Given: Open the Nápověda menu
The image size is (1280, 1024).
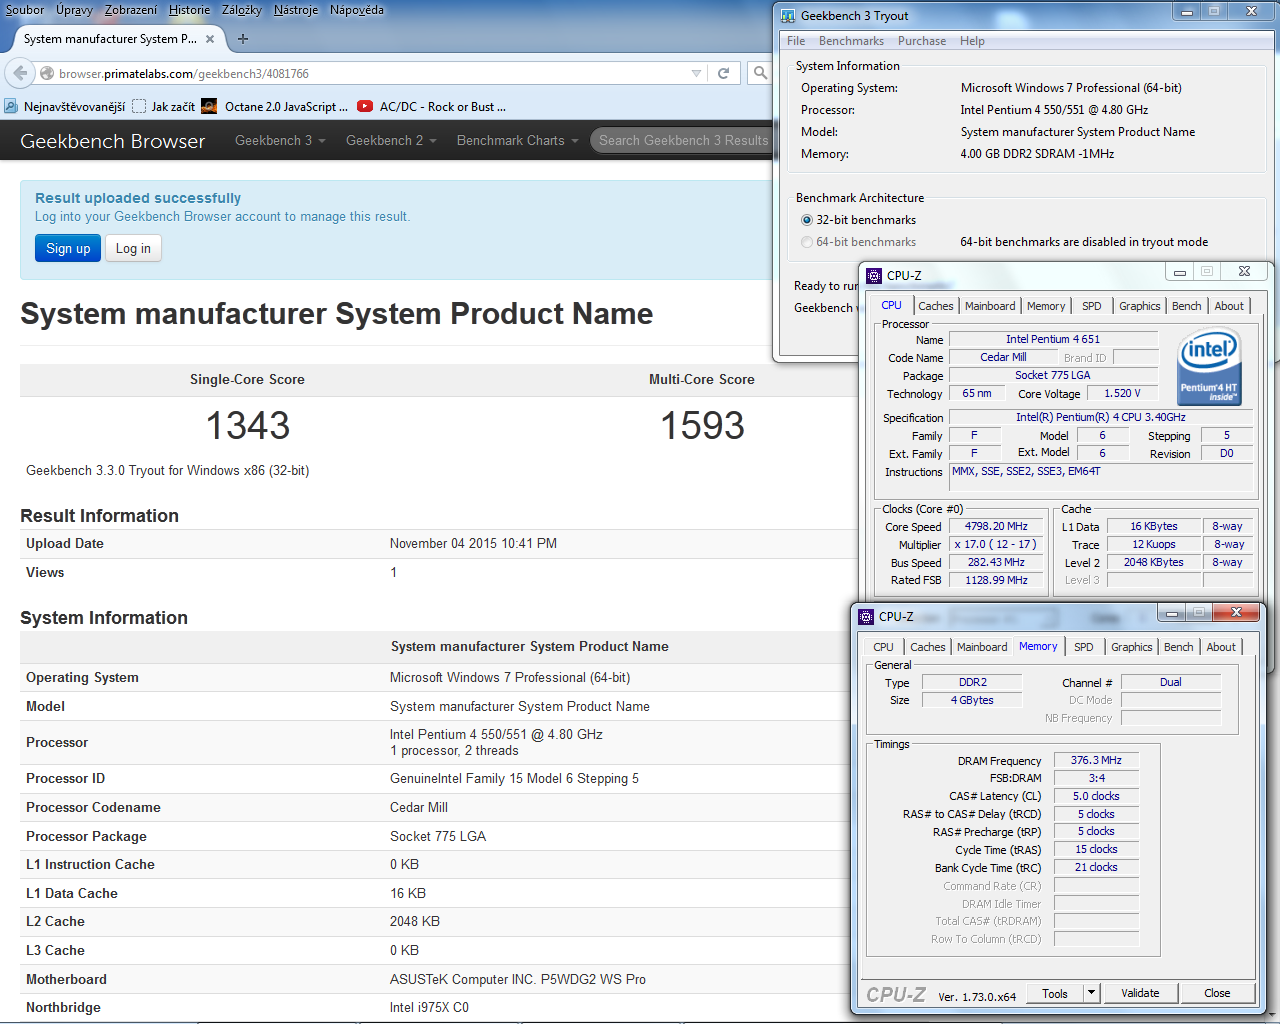Looking at the screenshot, I should pos(357,10).
